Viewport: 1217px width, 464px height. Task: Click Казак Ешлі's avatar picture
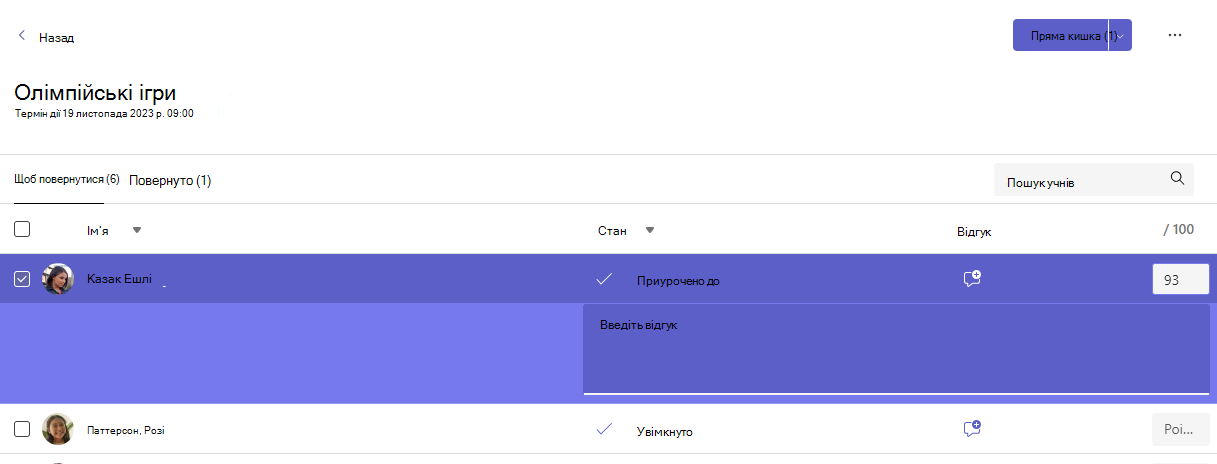[58, 279]
